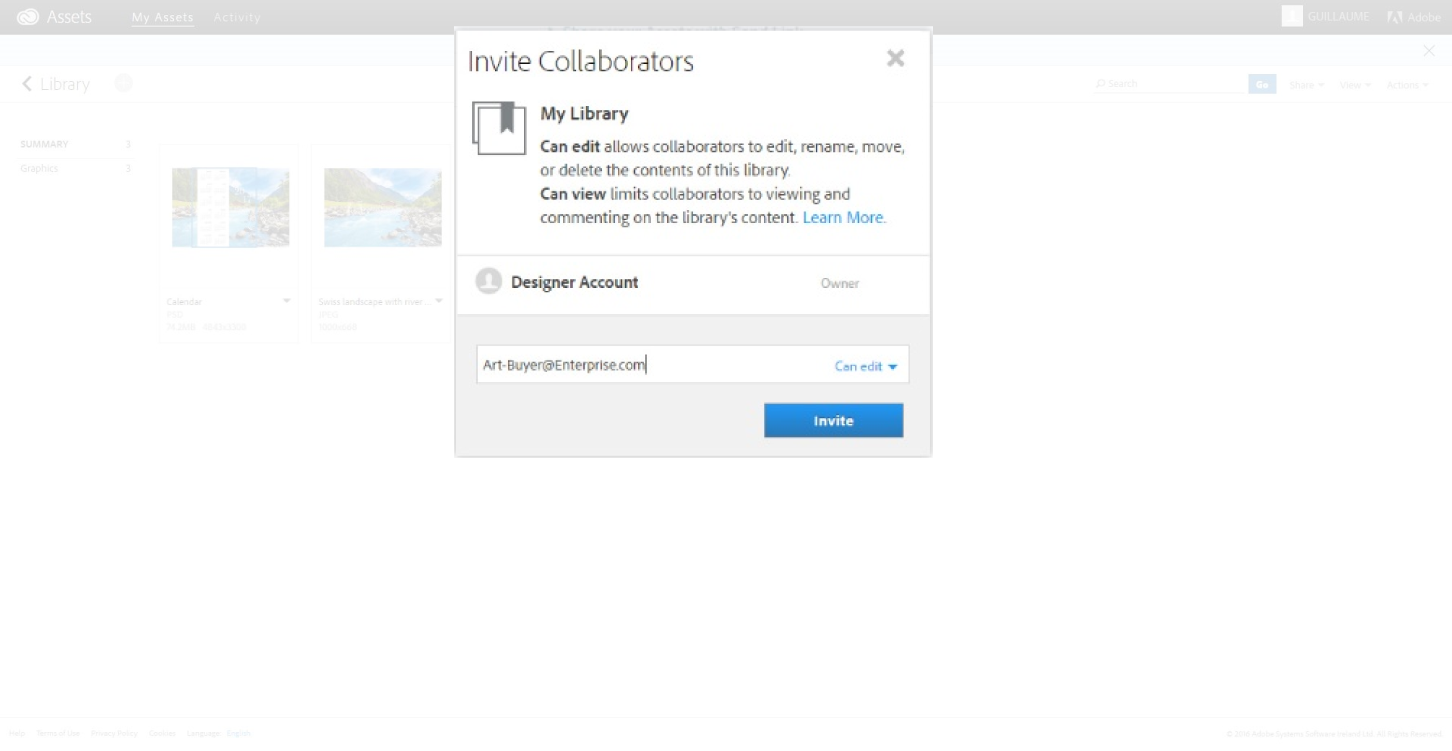Open the Actions dropdown menu

click(x=1407, y=85)
